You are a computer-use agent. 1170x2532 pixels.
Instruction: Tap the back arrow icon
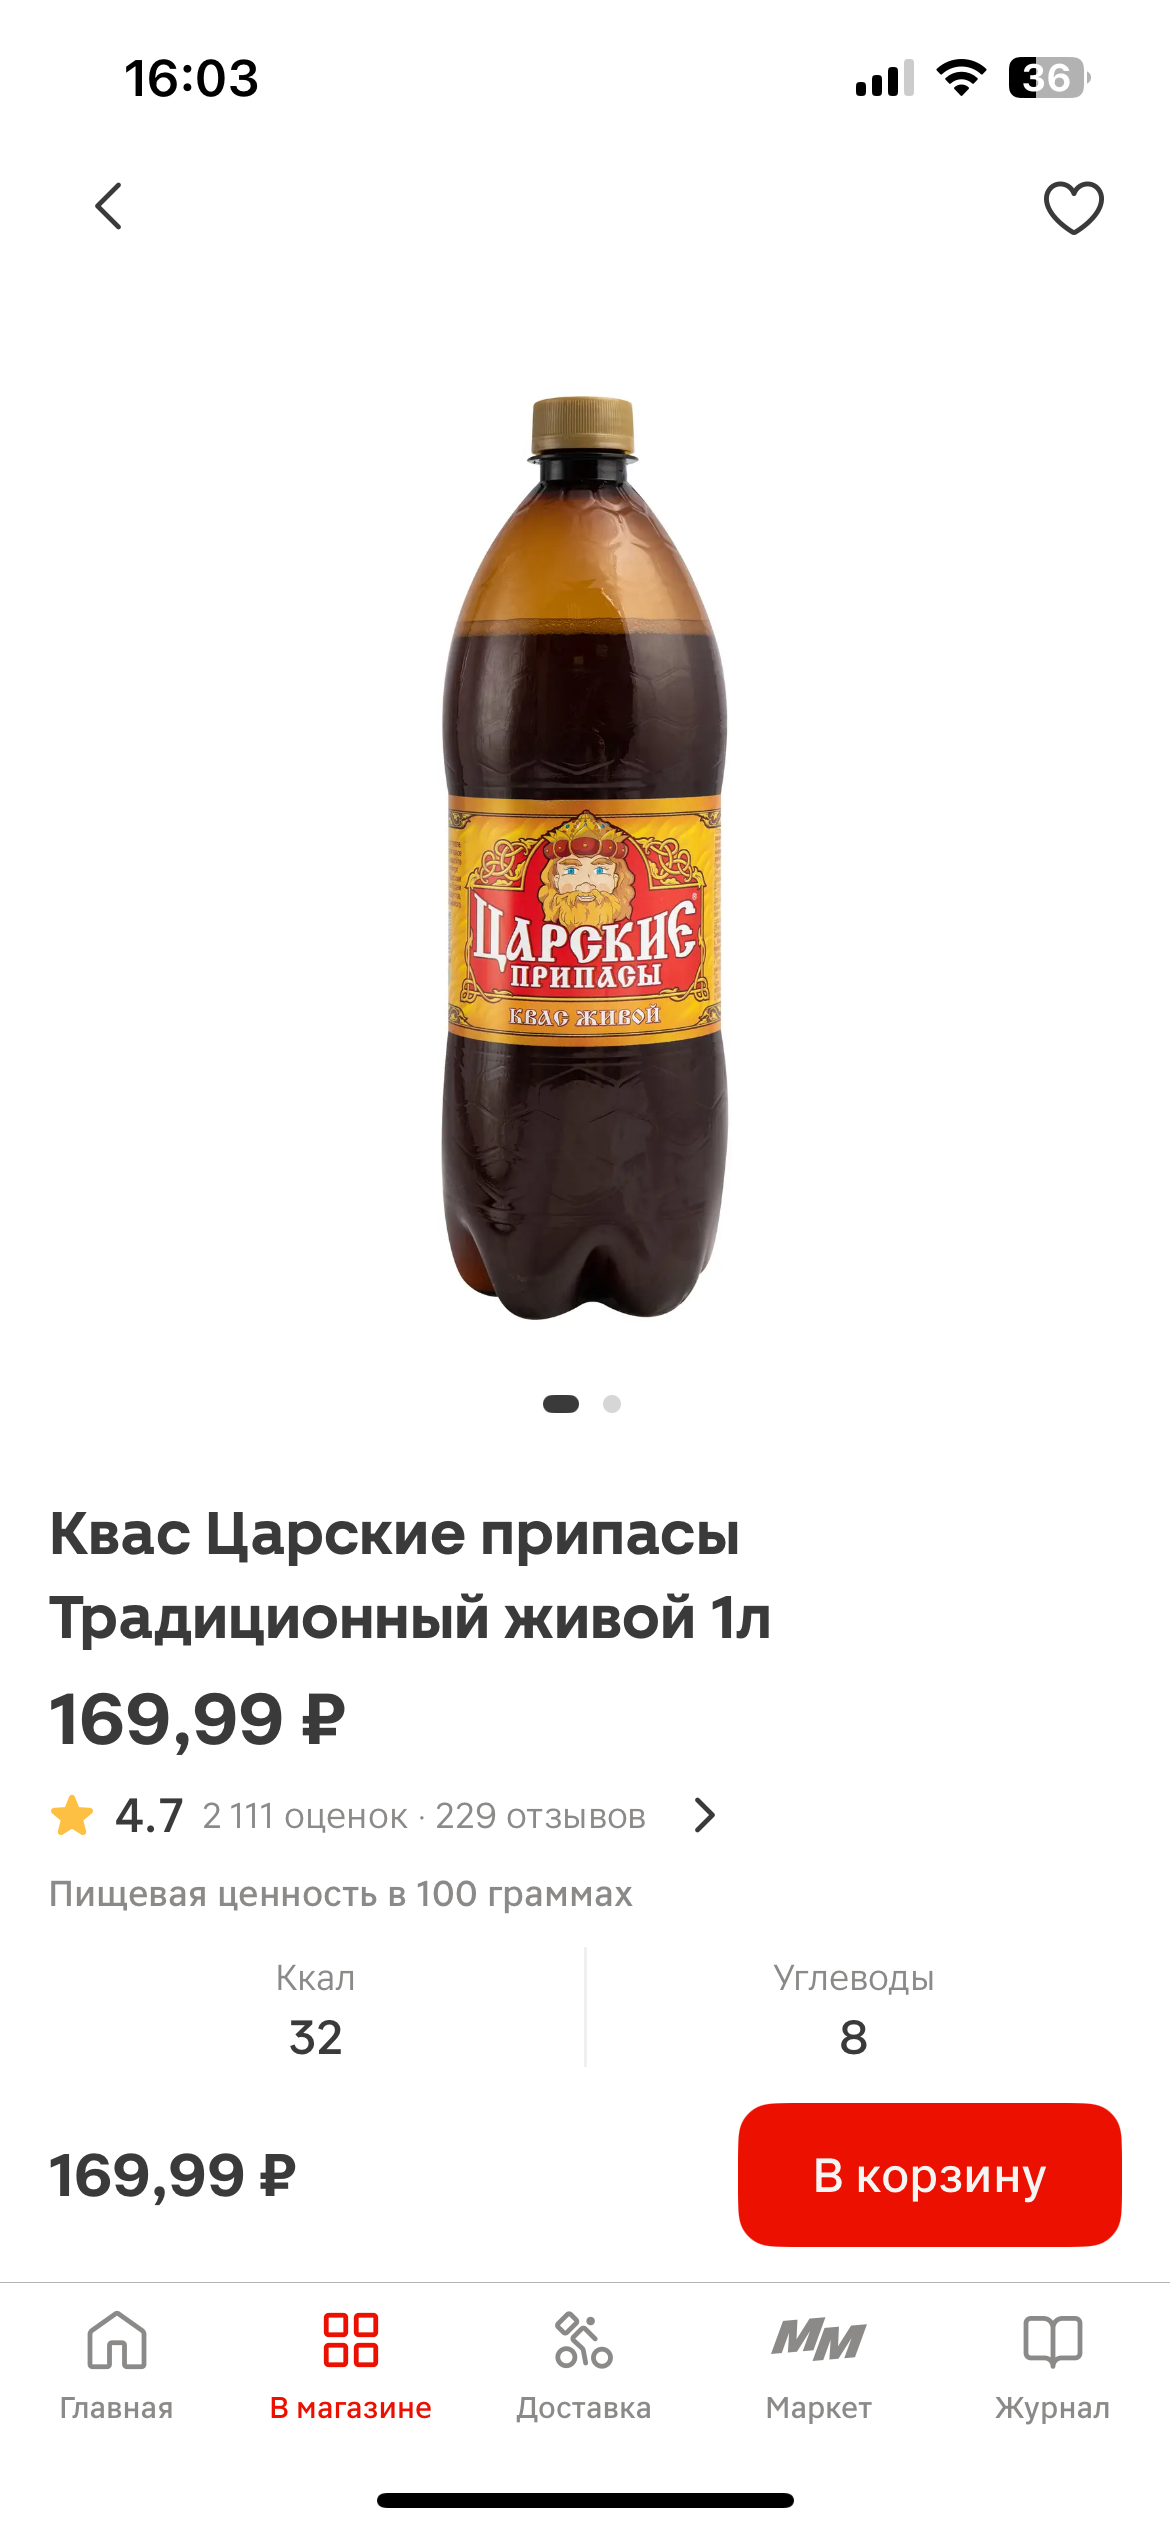pyautogui.click(x=108, y=206)
